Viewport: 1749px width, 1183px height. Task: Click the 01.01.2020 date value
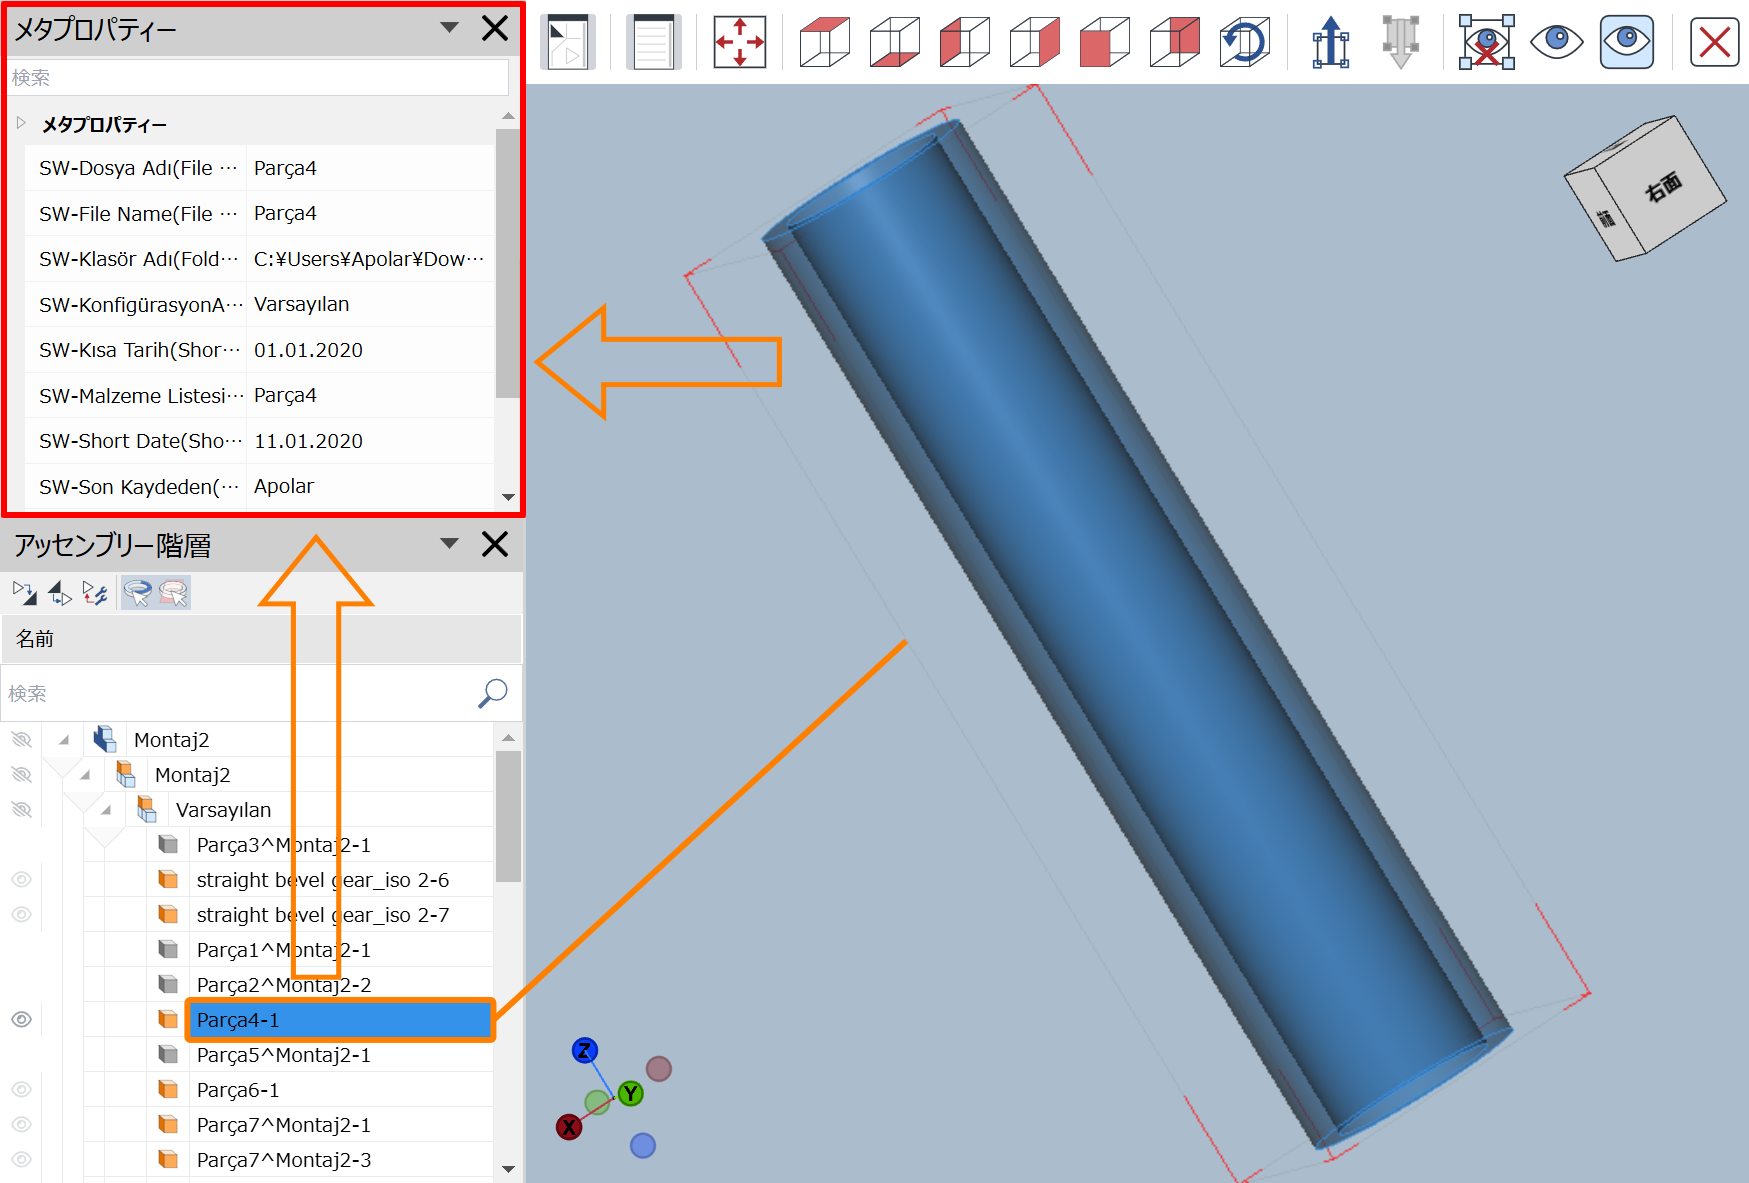[x=308, y=350]
